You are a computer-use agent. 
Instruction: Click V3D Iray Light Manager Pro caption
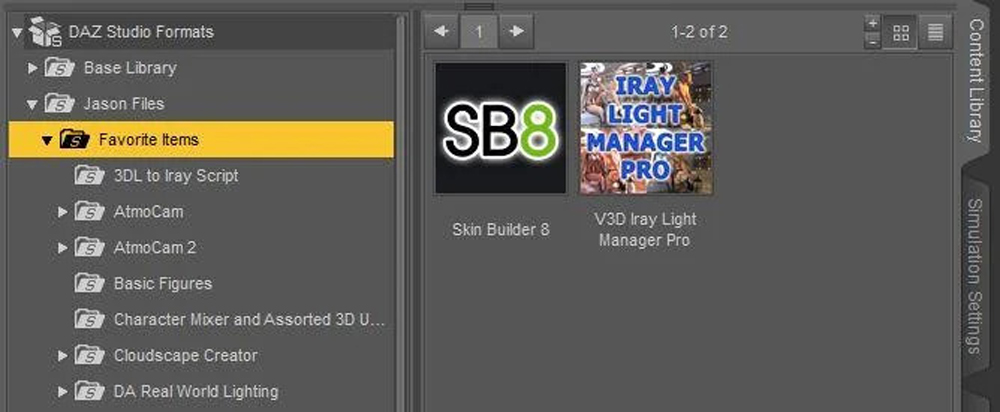coord(645,230)
